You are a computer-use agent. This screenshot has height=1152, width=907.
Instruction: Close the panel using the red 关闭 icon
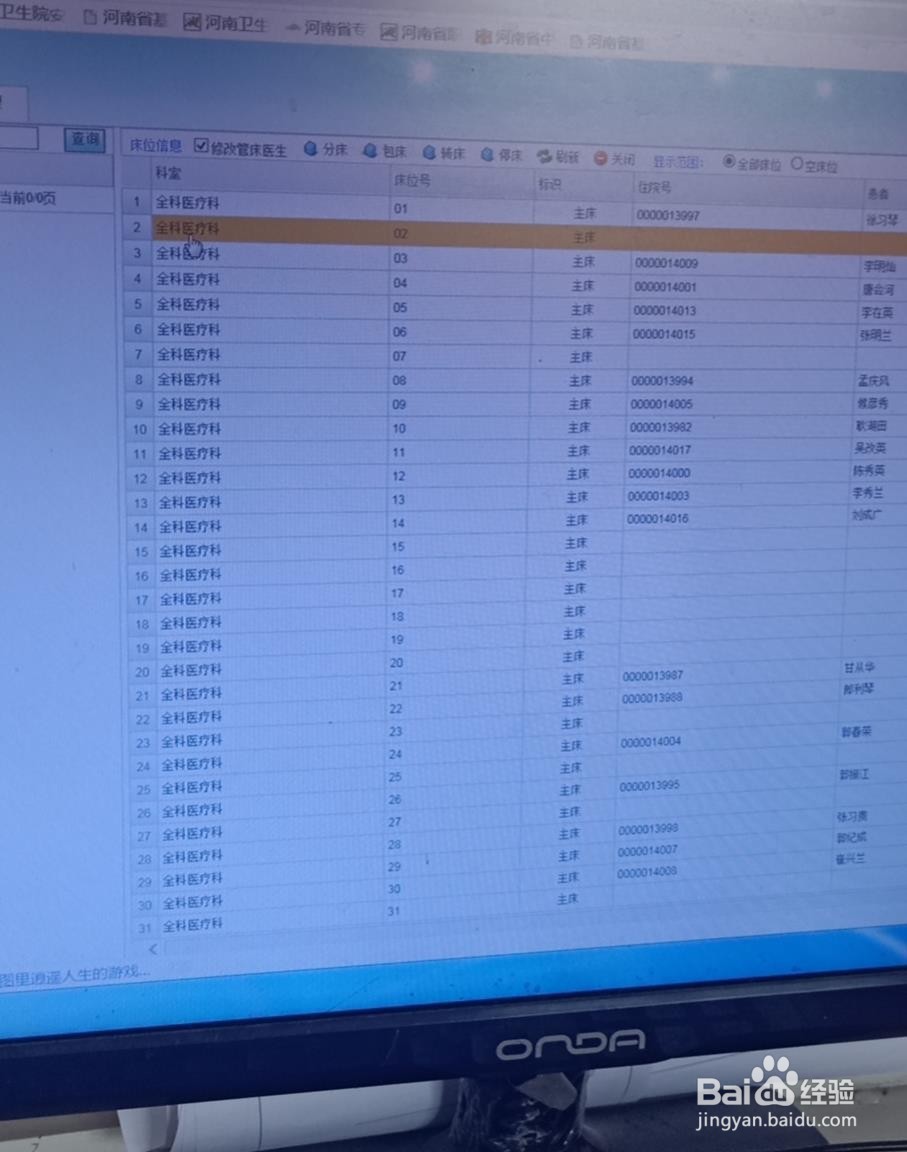click(600, 158)
